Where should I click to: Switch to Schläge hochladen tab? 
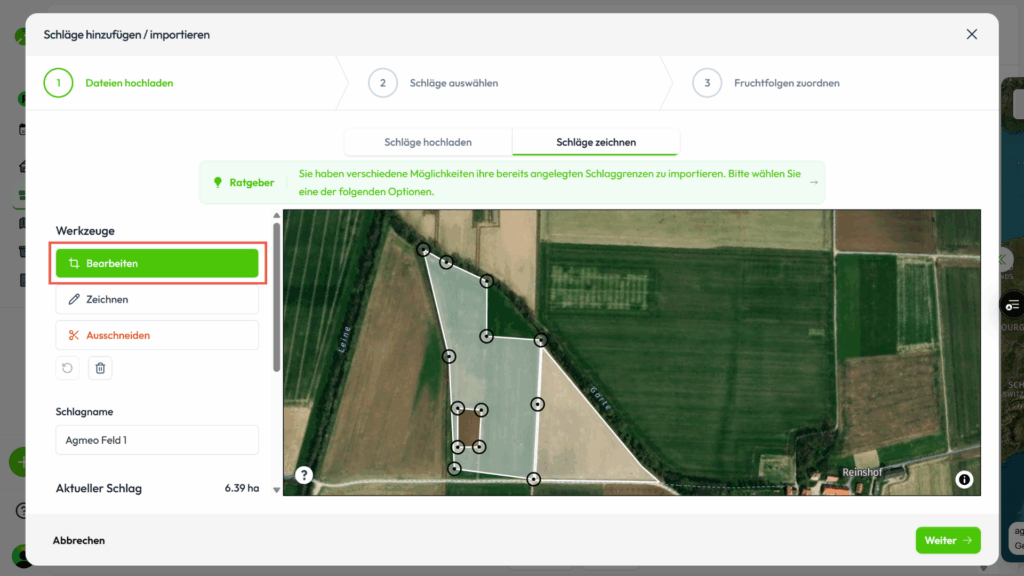[428, 142]
